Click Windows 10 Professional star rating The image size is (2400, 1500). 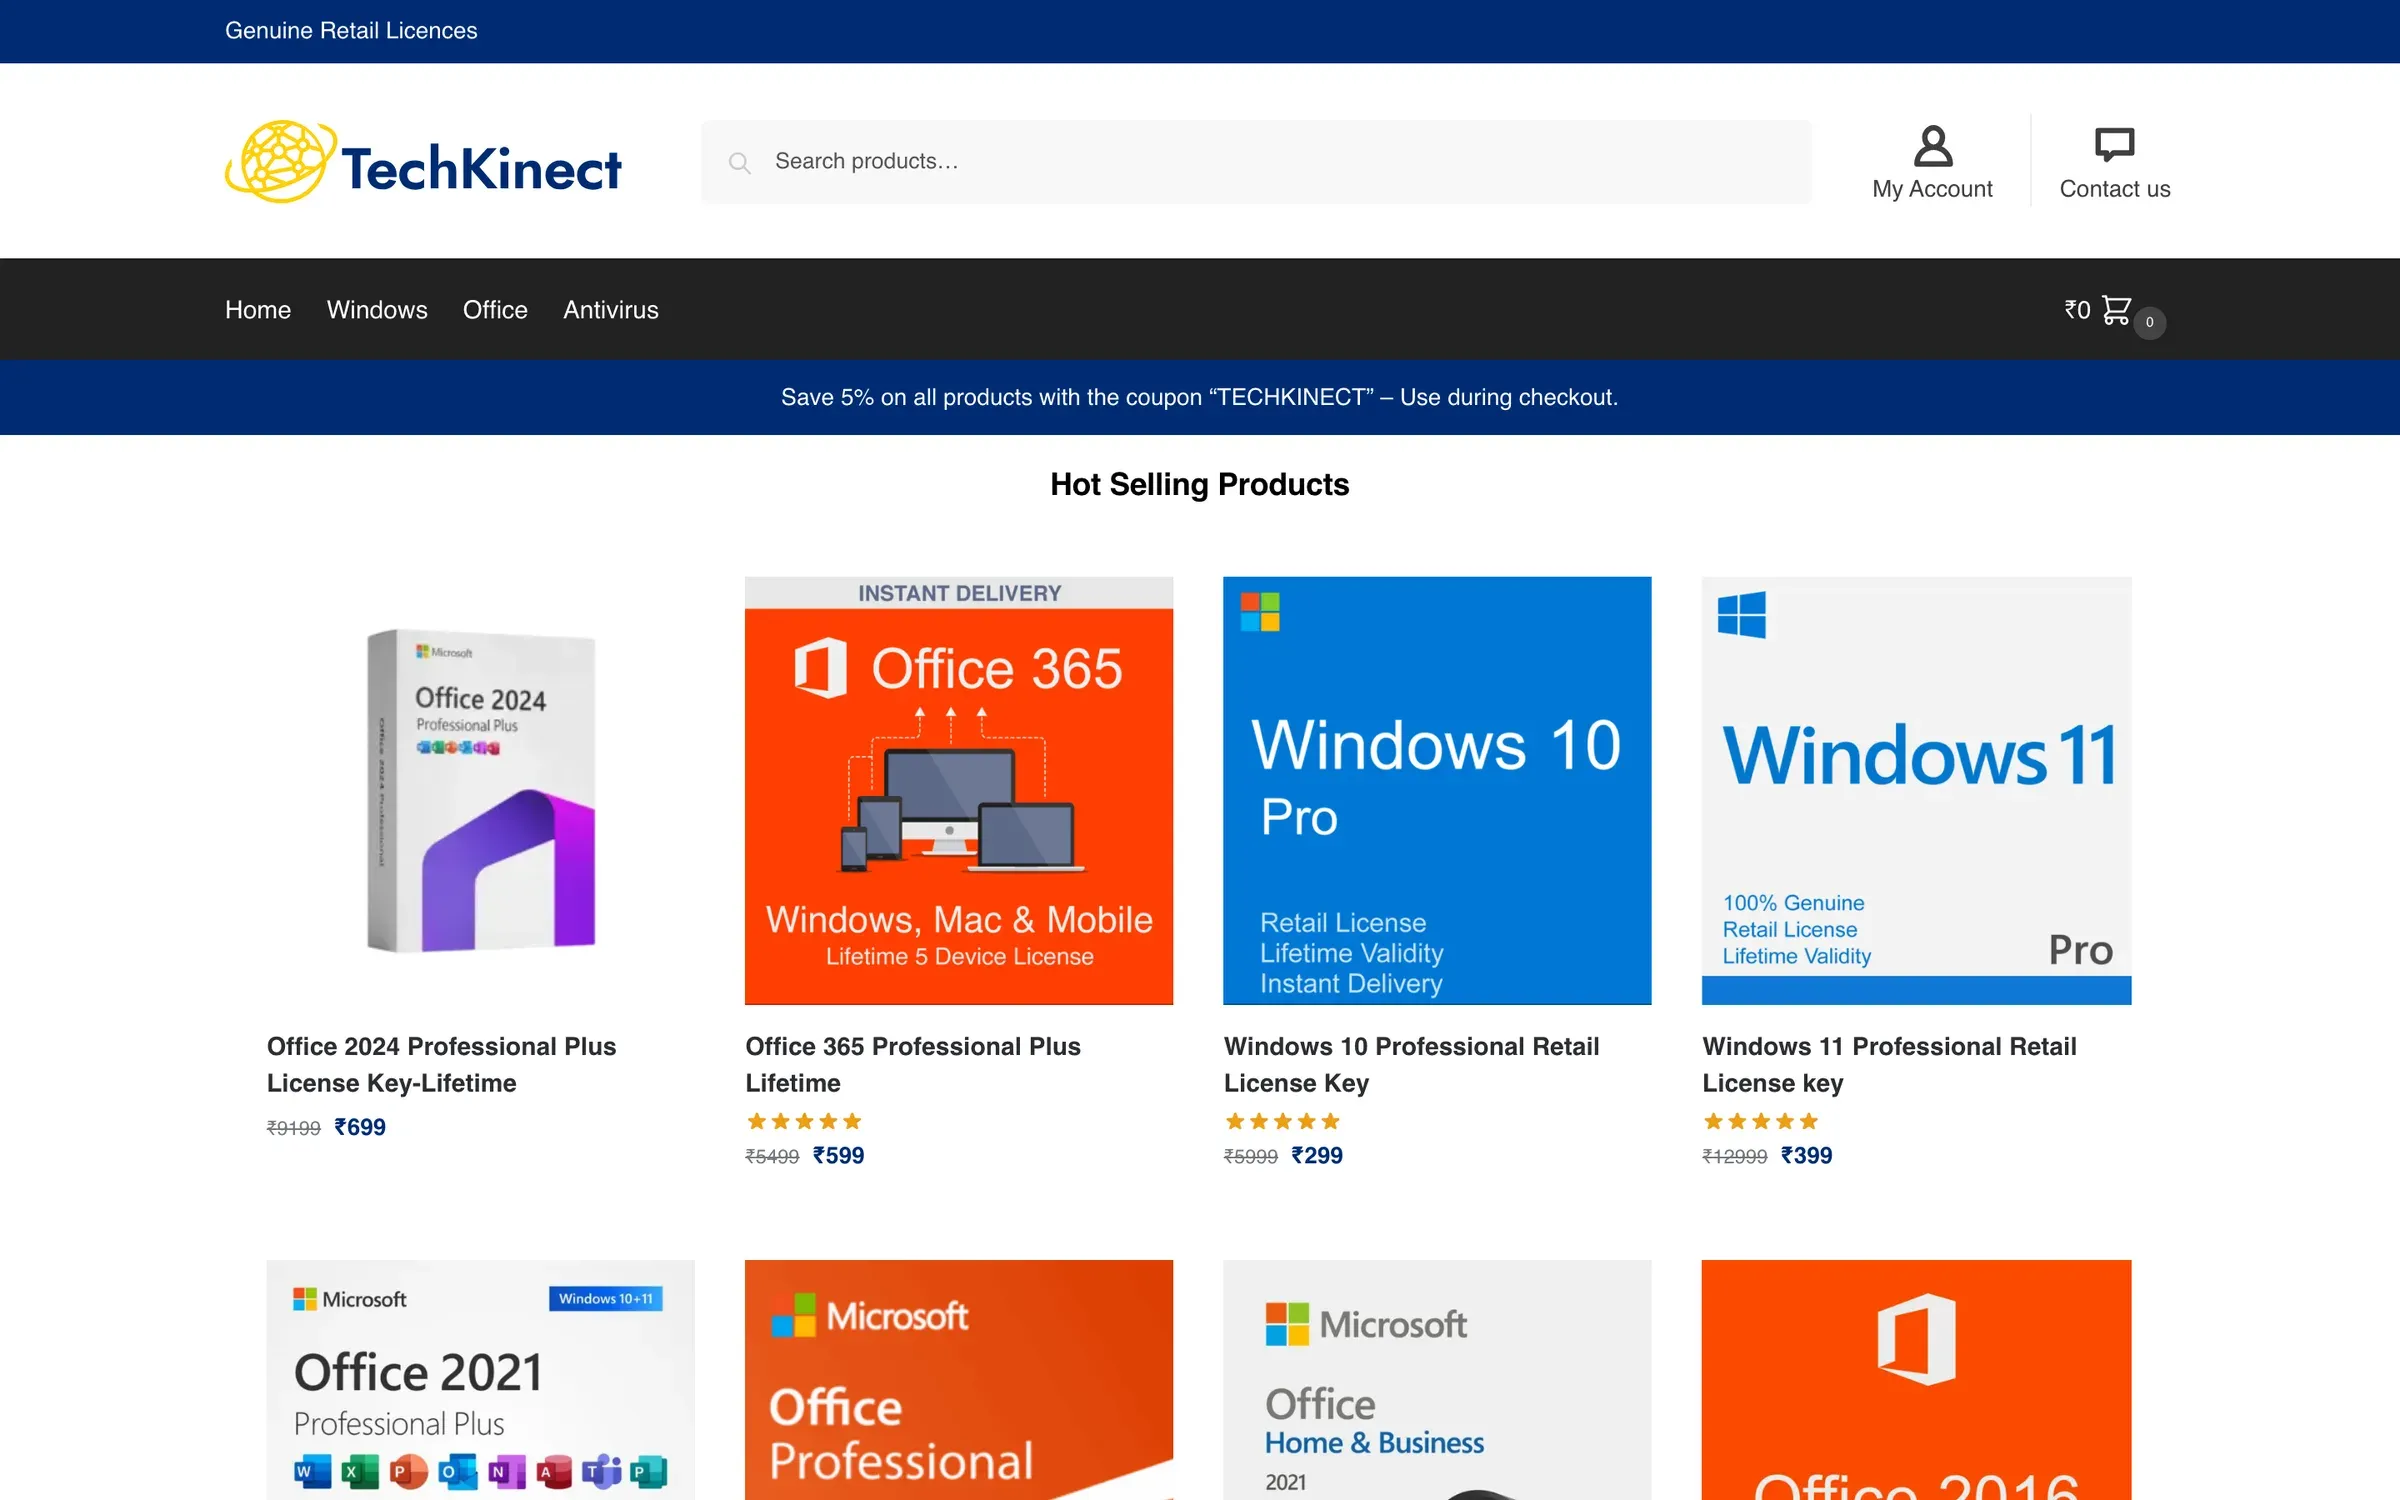pos(1282,1121)
